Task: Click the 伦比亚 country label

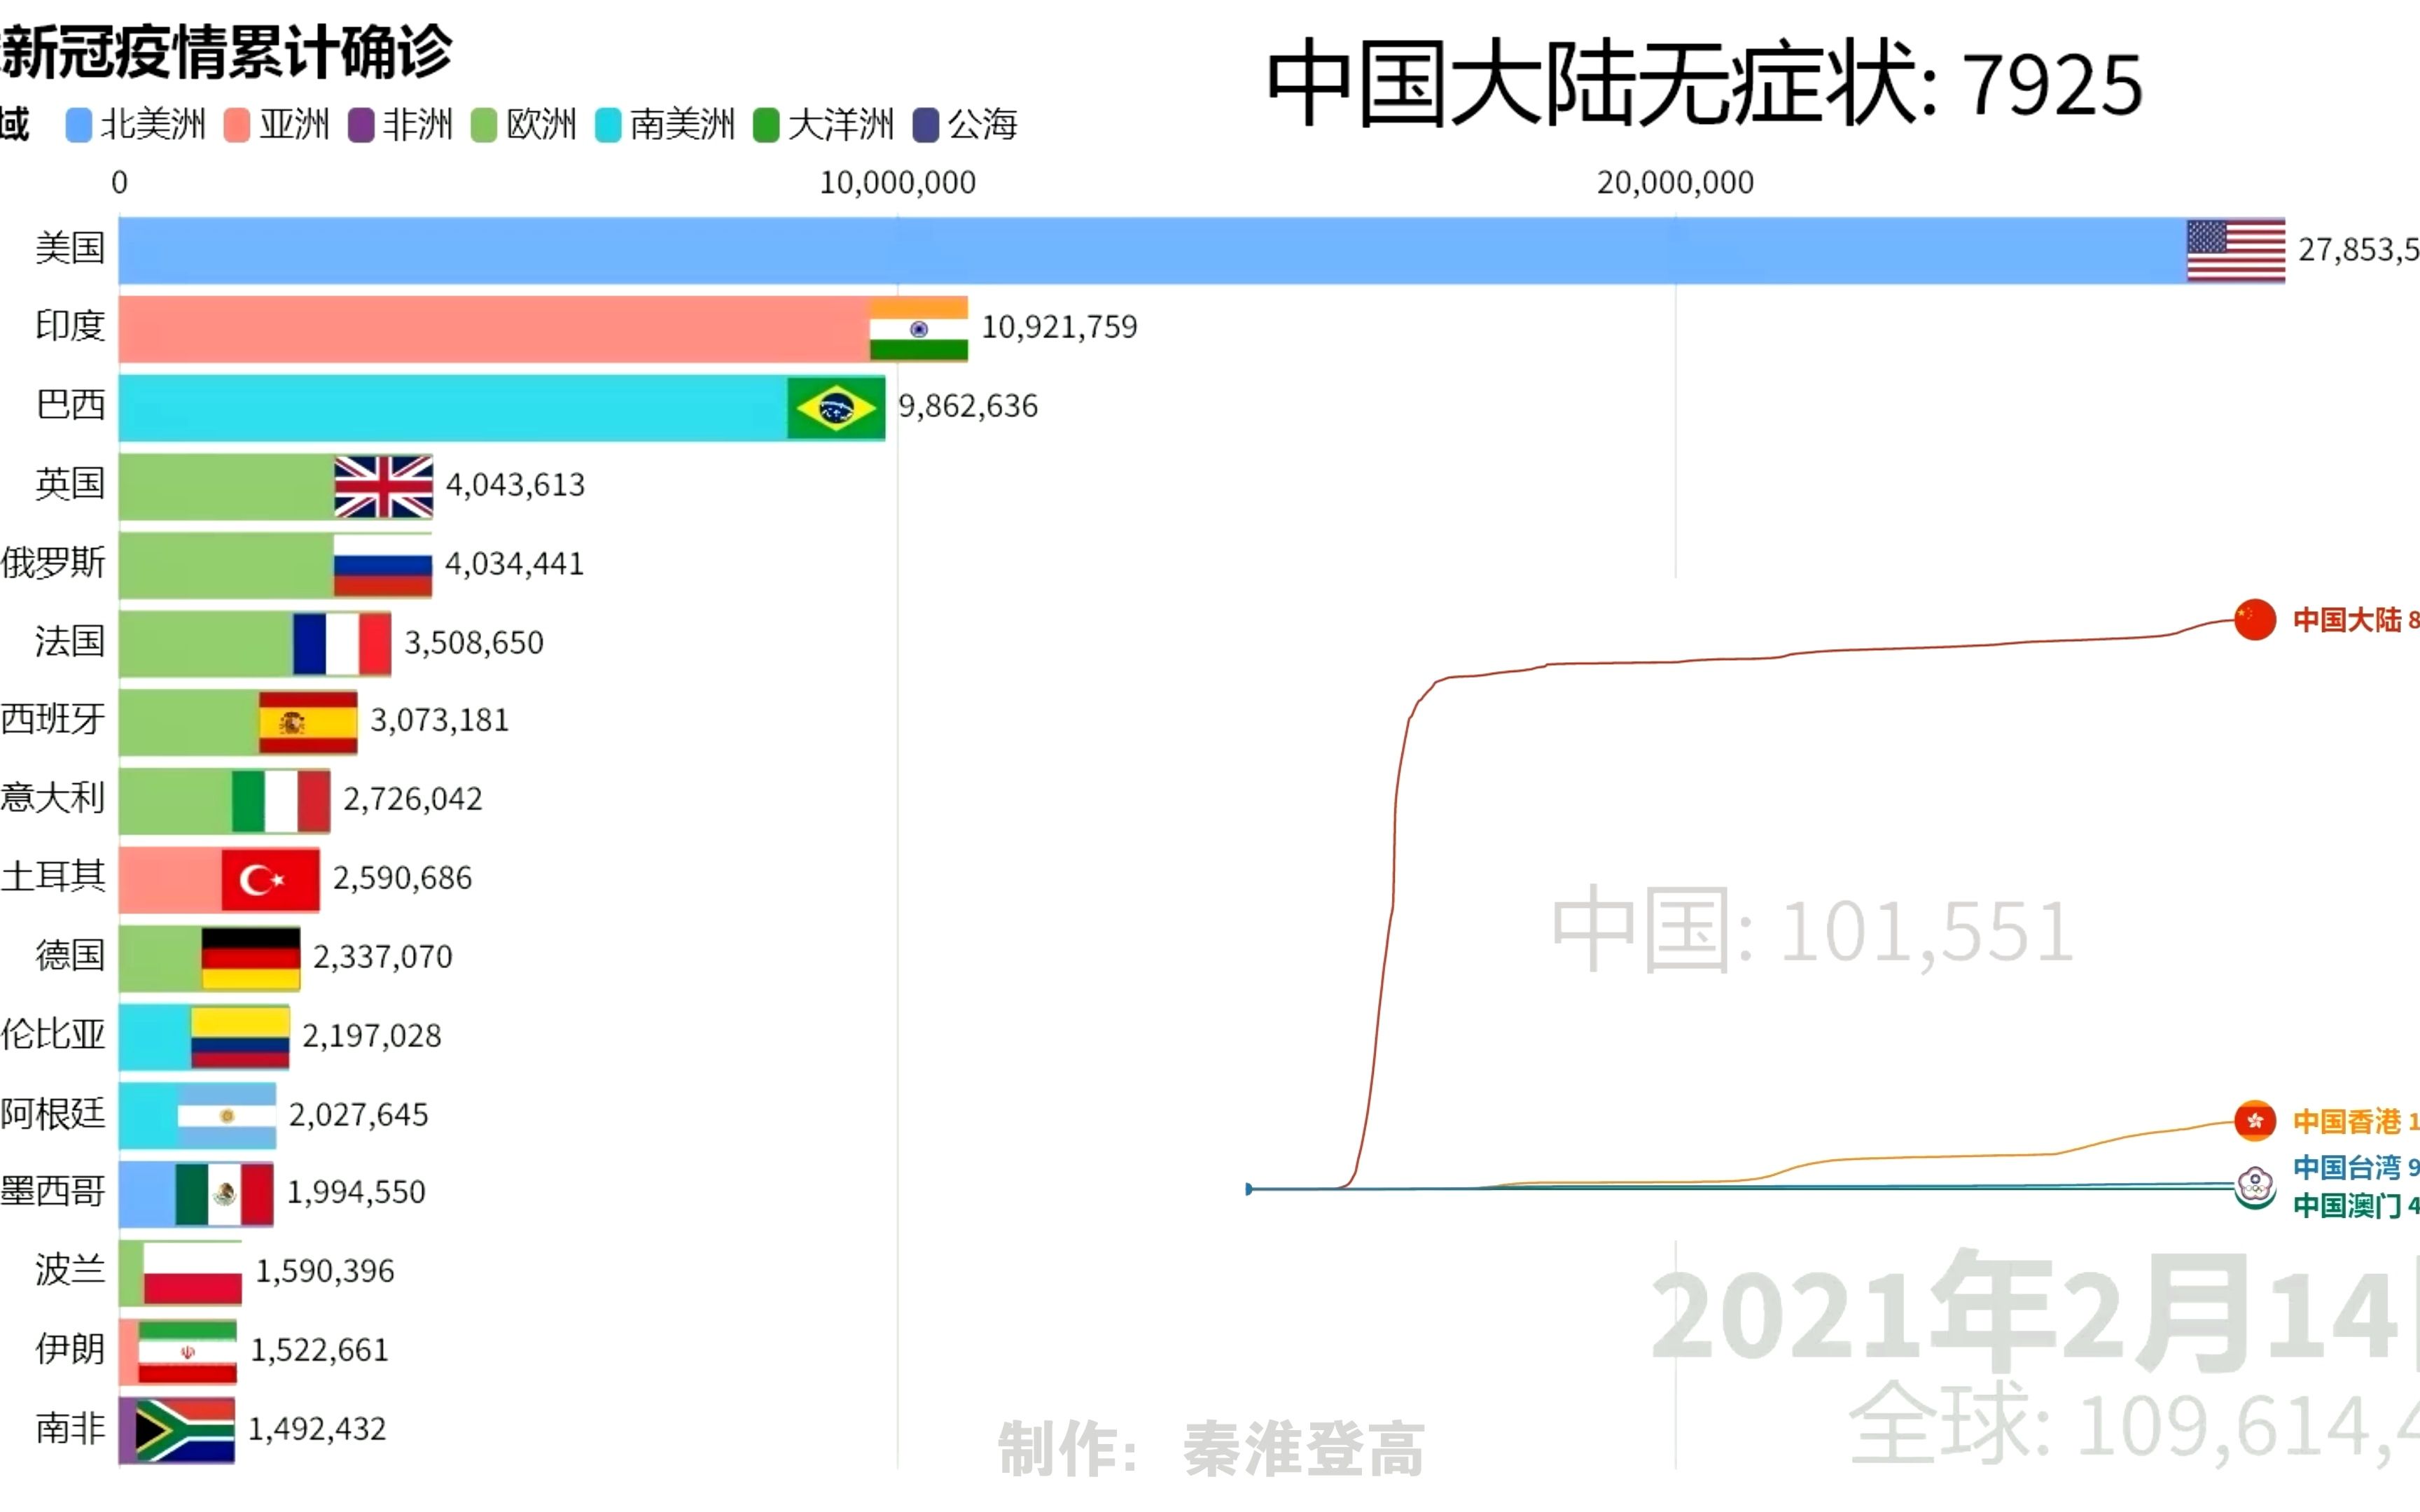Action: tap(53, 1034)
